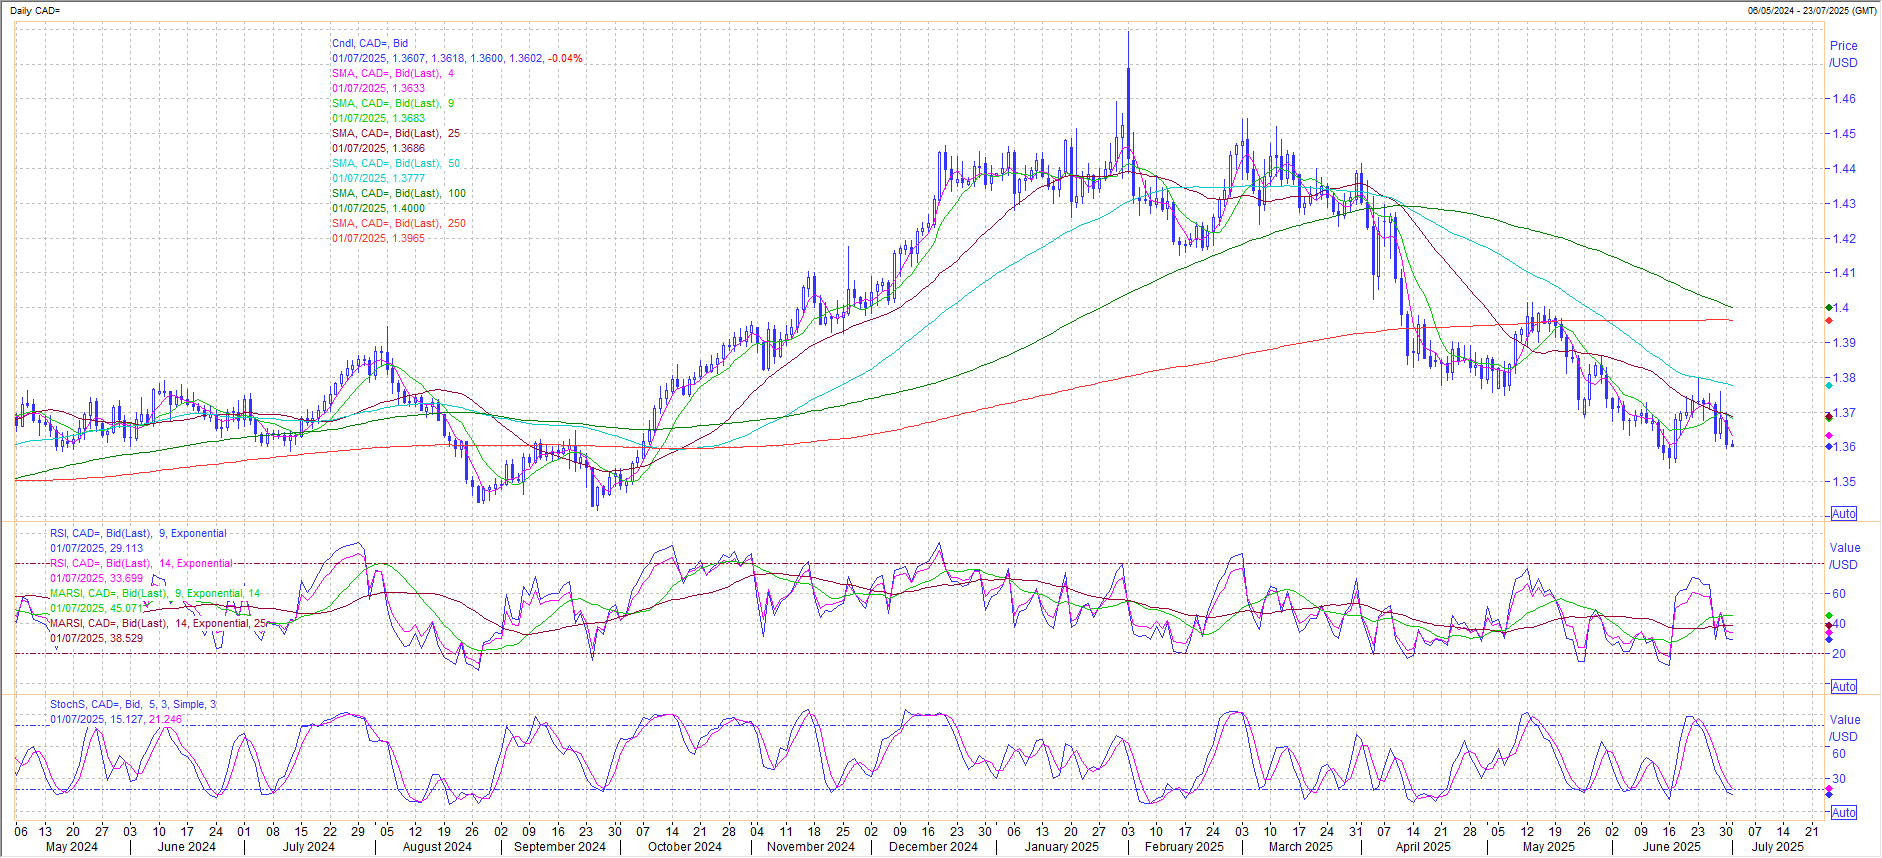Select the 'SMA, CAD=, Bid(Last), 9' legend
Viewport: 1882px width, 858px height.
point(393,103)
